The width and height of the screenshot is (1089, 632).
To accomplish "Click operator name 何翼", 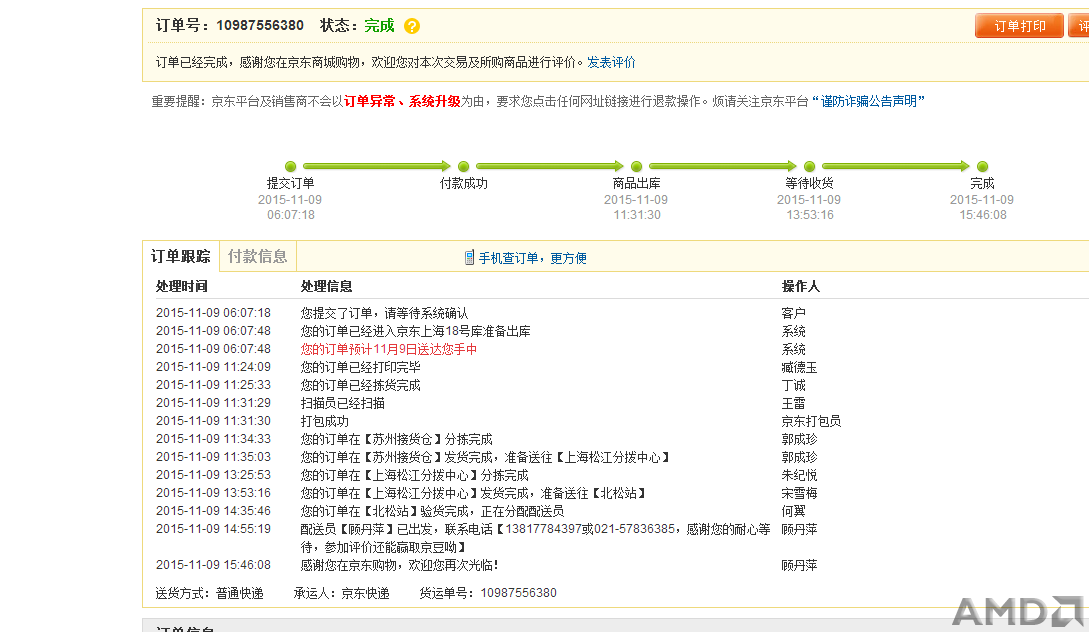I will click(793, 512).
